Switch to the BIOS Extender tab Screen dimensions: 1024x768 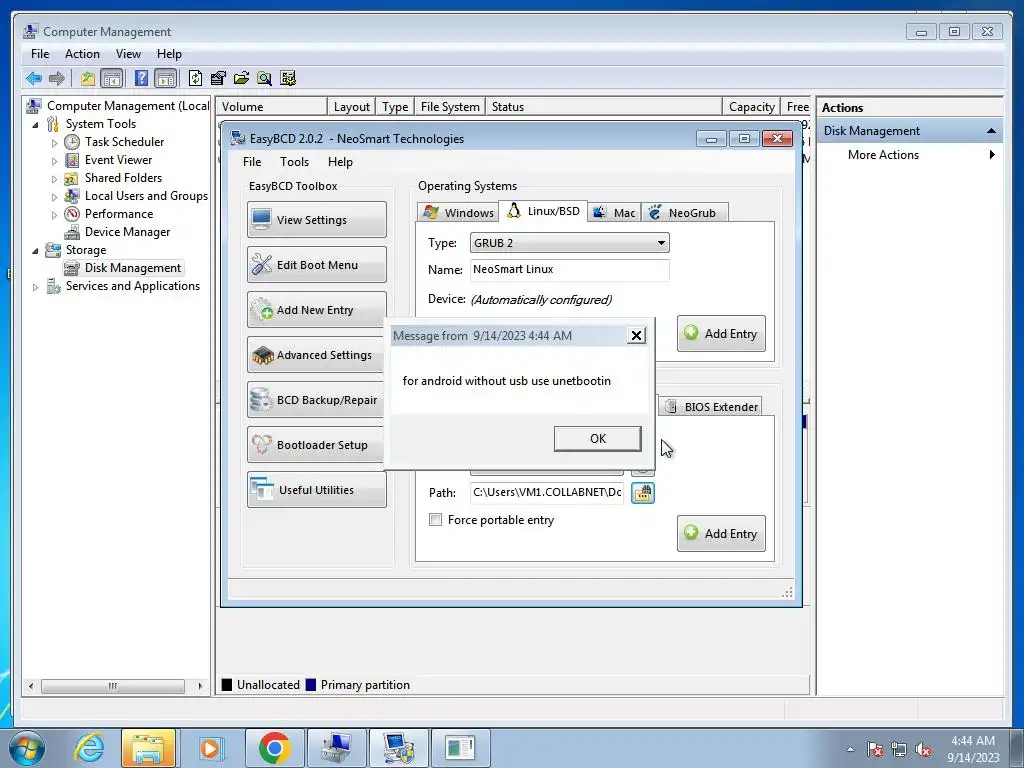[x=711, y=407]
